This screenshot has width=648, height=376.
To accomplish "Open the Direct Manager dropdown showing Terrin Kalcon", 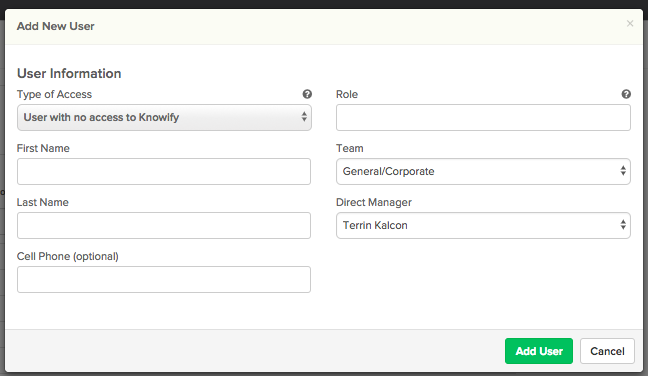I will pyautogui.click(x=483, y=226).
